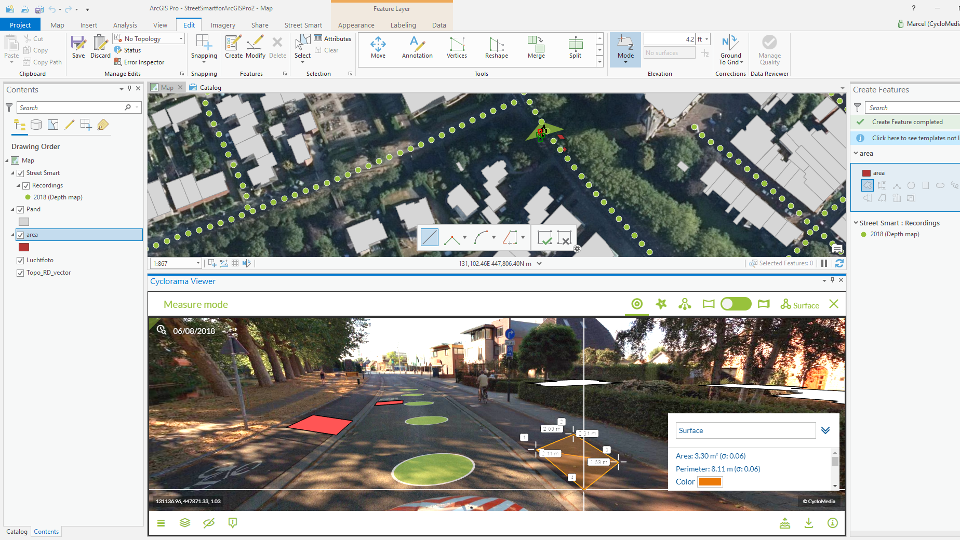This screenshot has width=960, height=540.
Task: Click the hamburger menu icon in Cyclorama
Action: [161, 523]
